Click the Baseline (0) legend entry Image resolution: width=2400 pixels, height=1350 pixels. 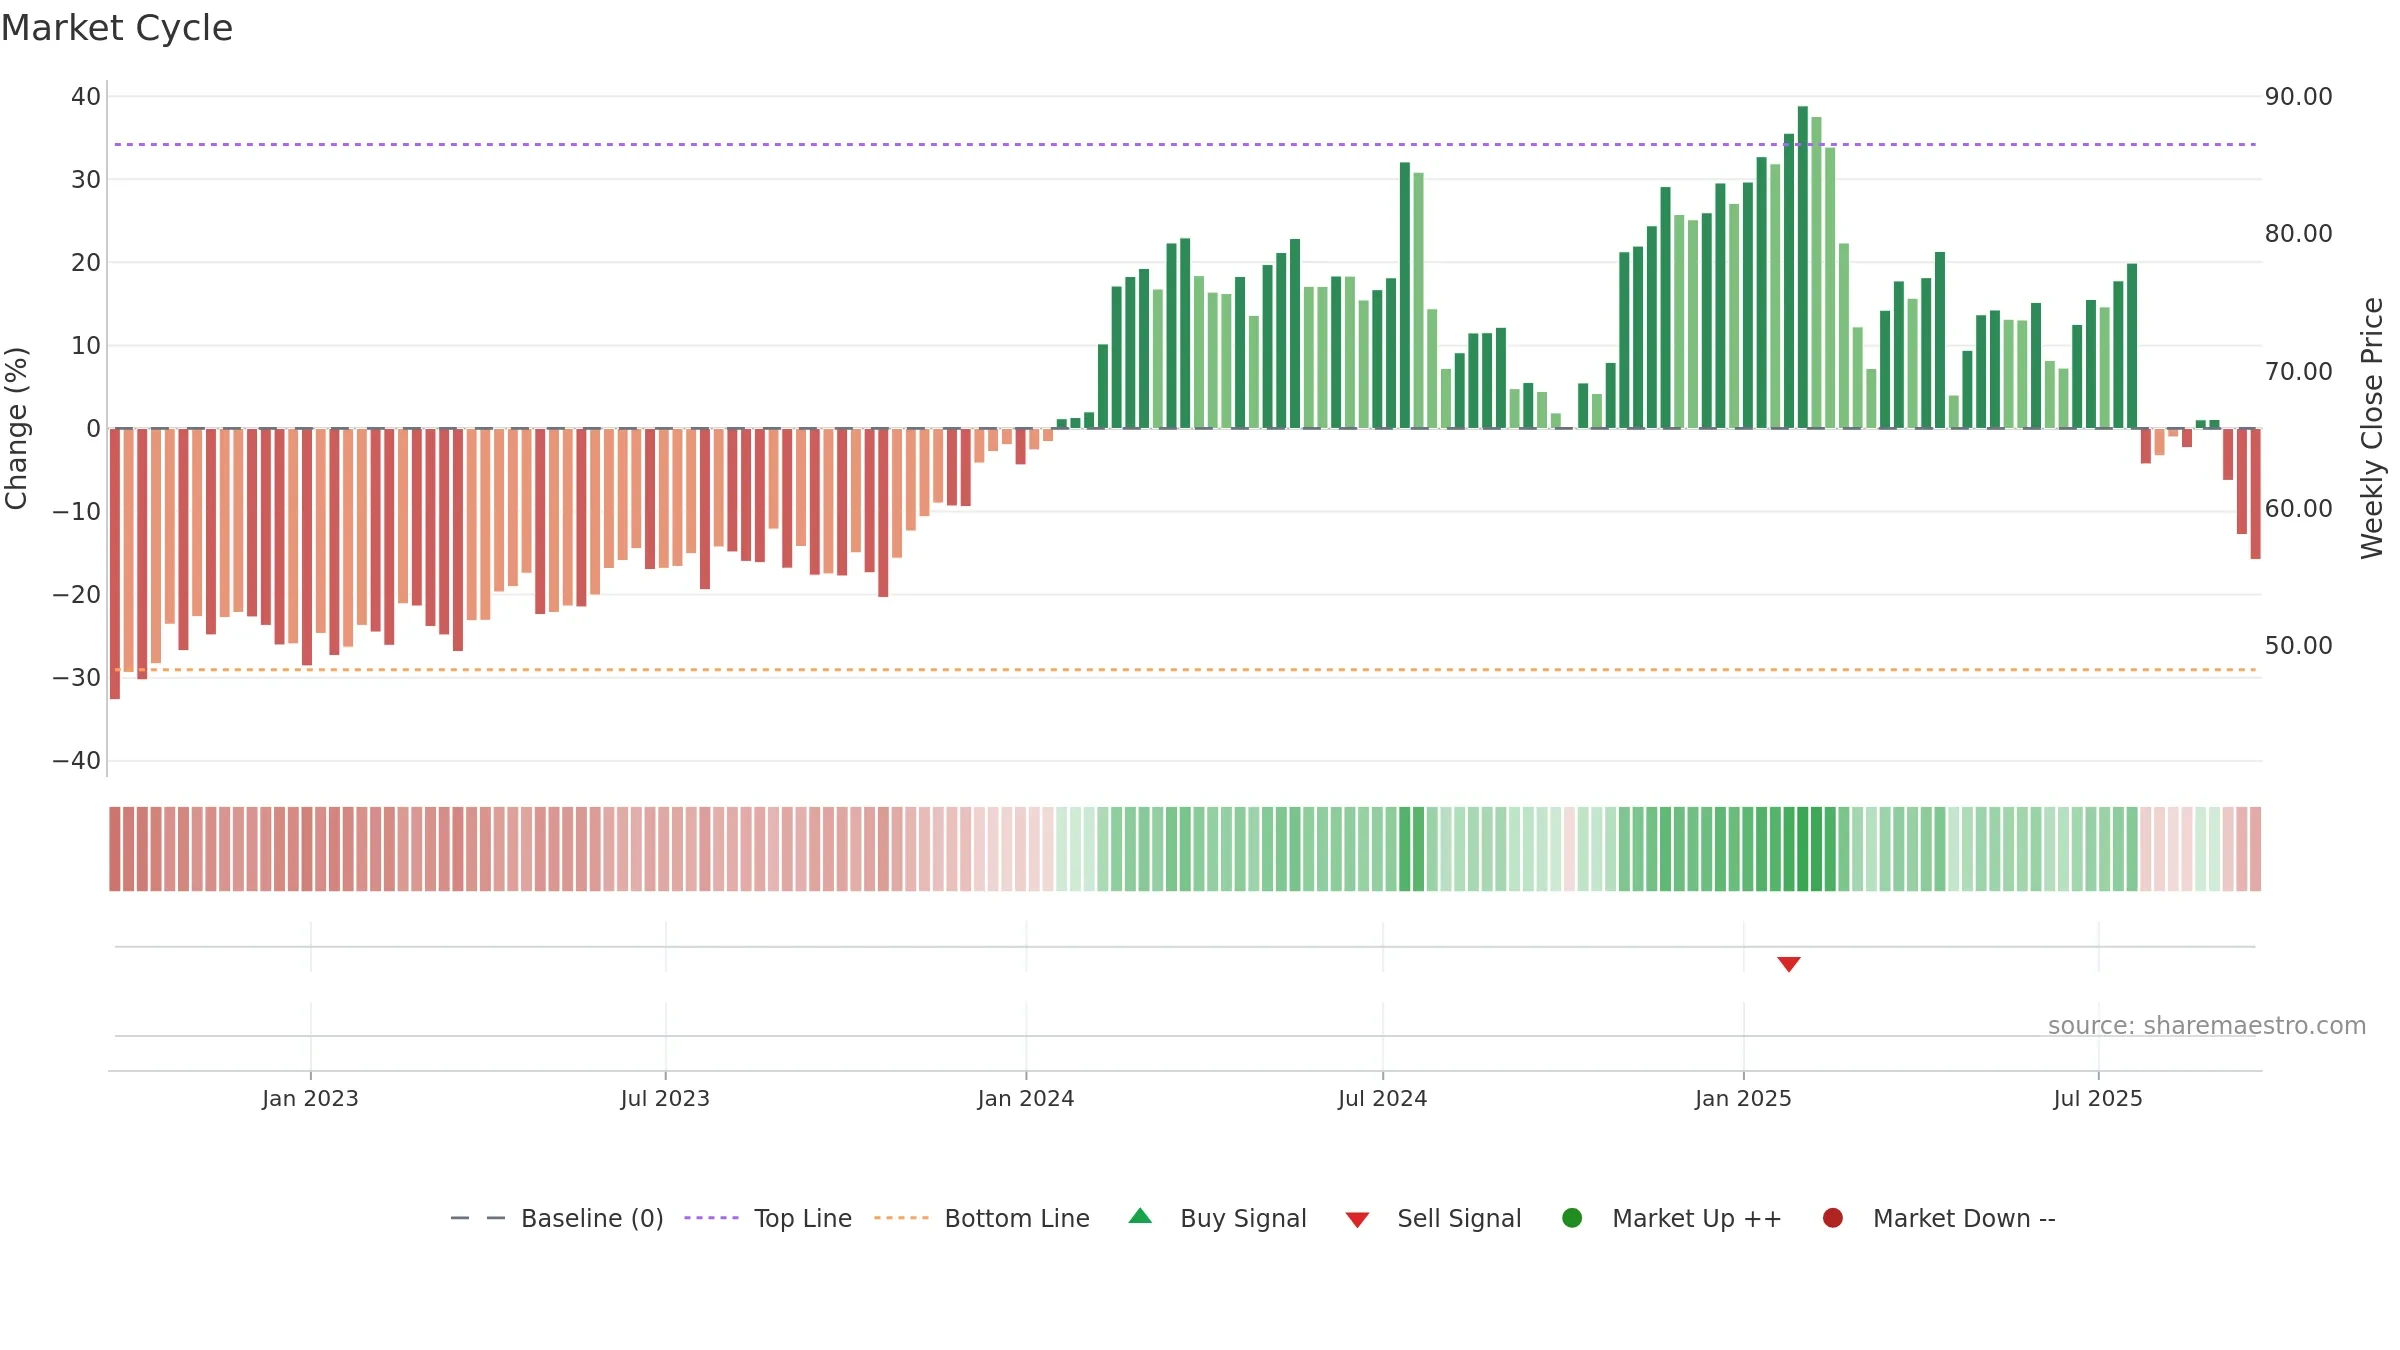[x=557, y=1218]
